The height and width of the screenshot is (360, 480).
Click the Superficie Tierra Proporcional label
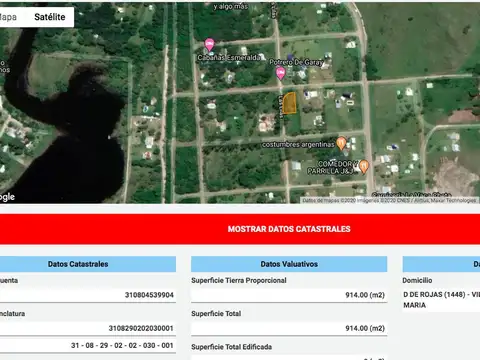tap(239, 280)
